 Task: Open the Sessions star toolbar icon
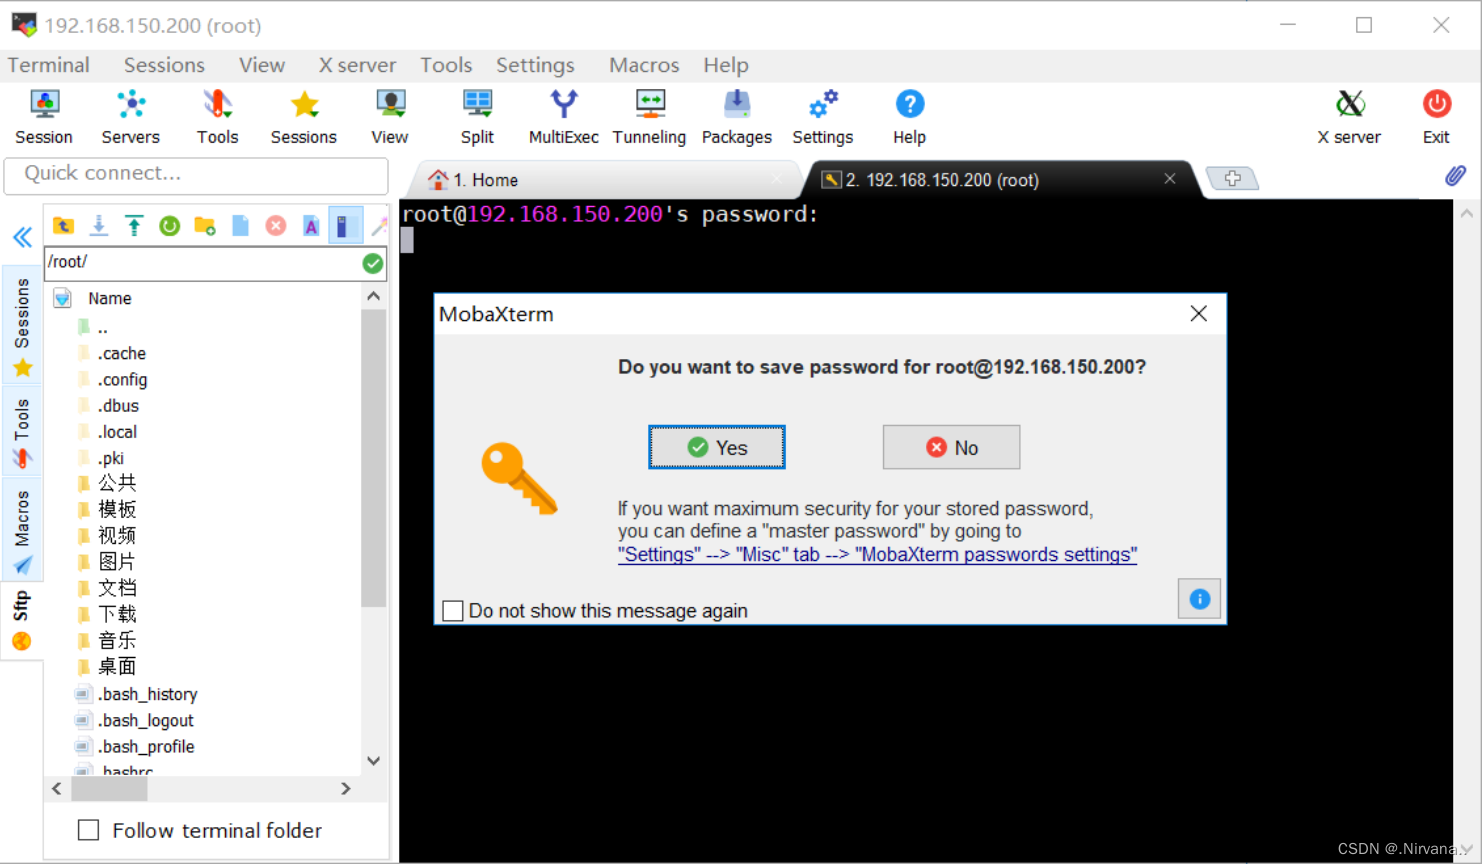tap(304, 117)
